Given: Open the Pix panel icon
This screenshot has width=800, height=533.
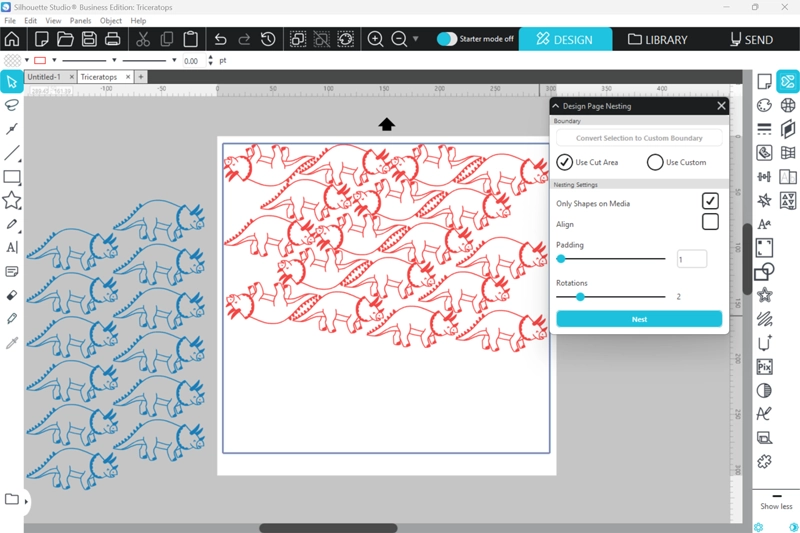Looking at the screenshot, I should 764,367.
